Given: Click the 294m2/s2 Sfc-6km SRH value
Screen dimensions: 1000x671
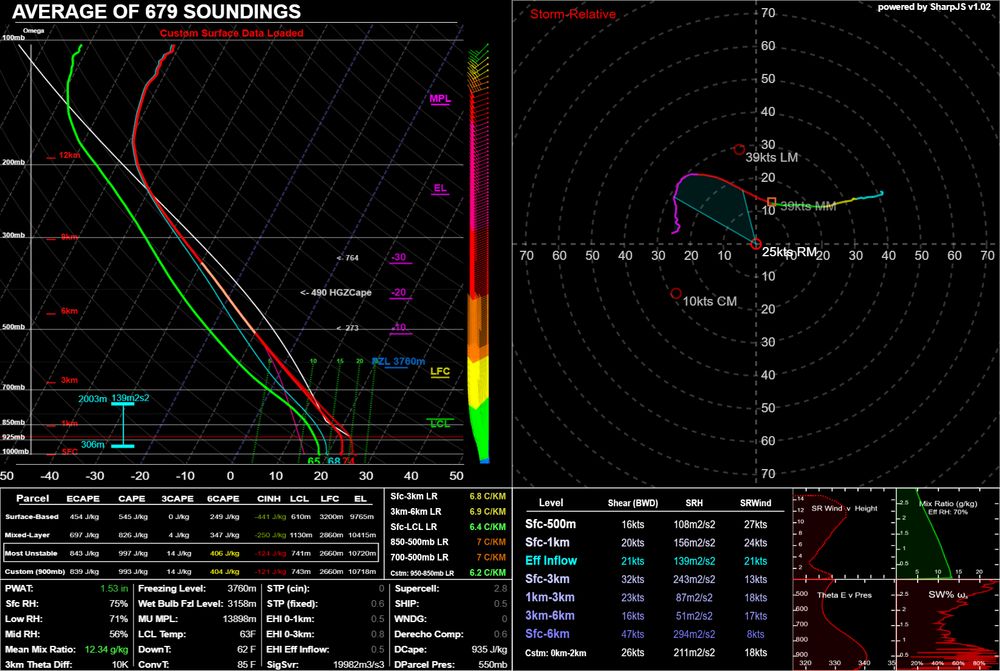Looking at the screenshot, I should 694,634.
